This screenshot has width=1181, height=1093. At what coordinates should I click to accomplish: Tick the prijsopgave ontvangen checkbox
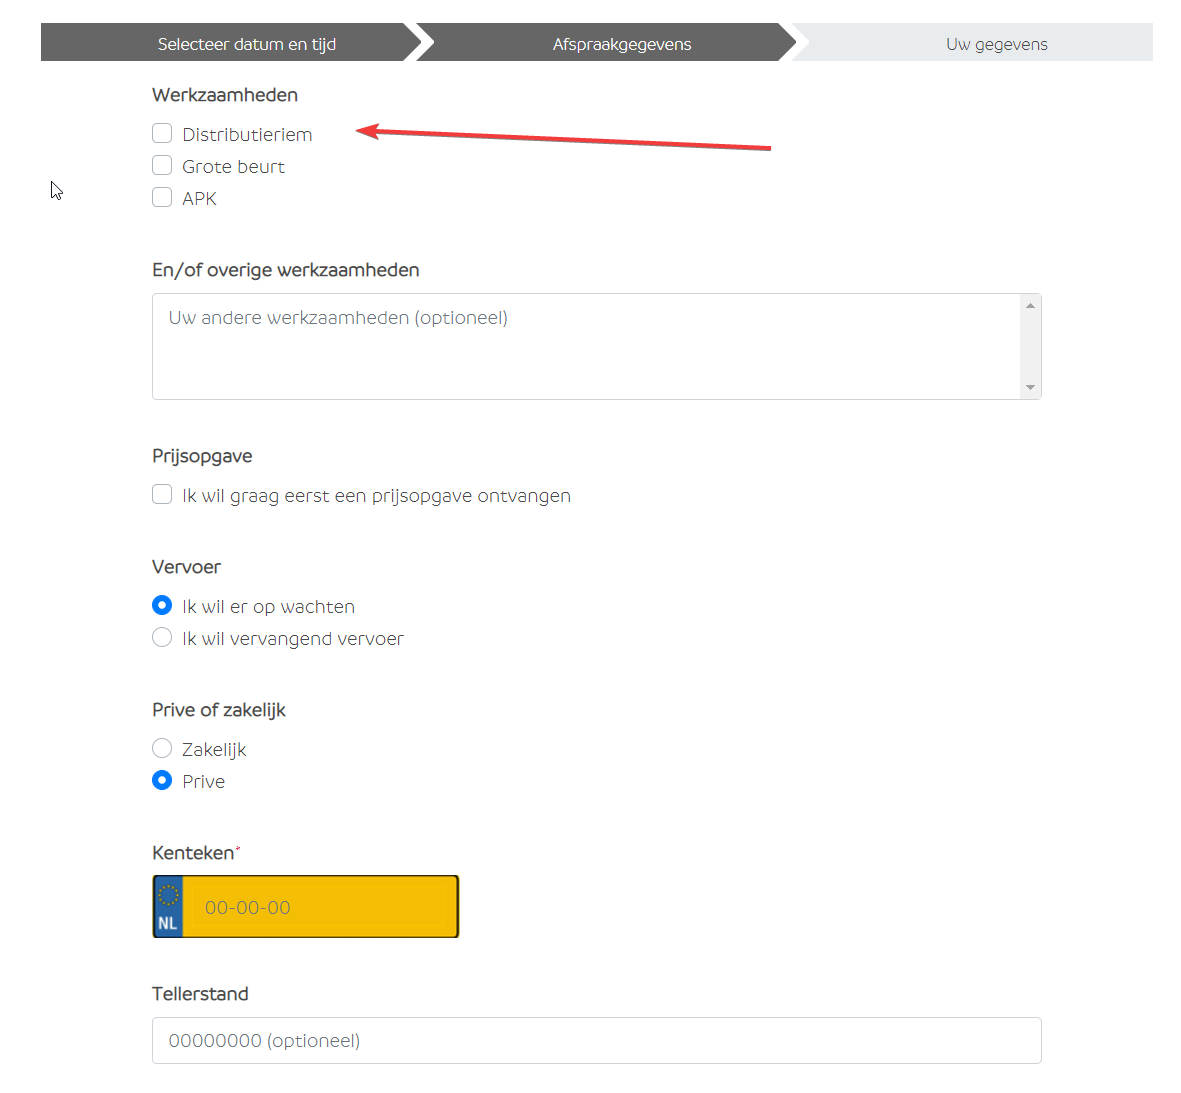[162, 495]
